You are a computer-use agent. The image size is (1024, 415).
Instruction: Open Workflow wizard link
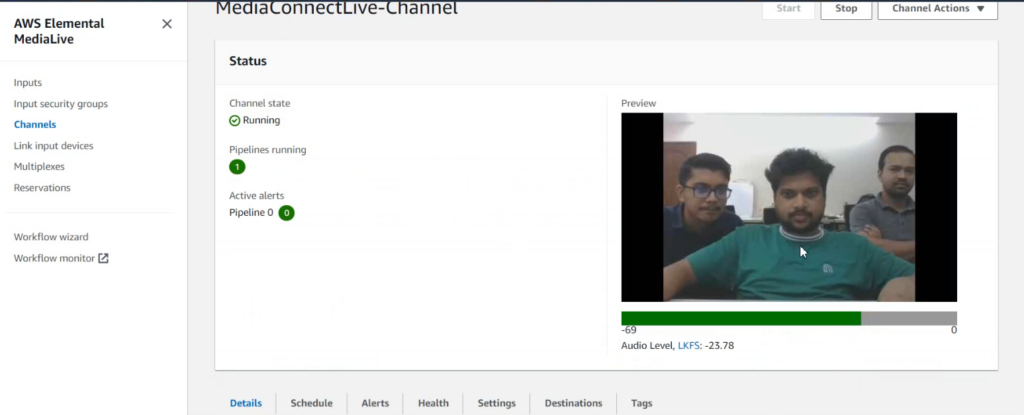pyautogui.click(x=51, y=237)
